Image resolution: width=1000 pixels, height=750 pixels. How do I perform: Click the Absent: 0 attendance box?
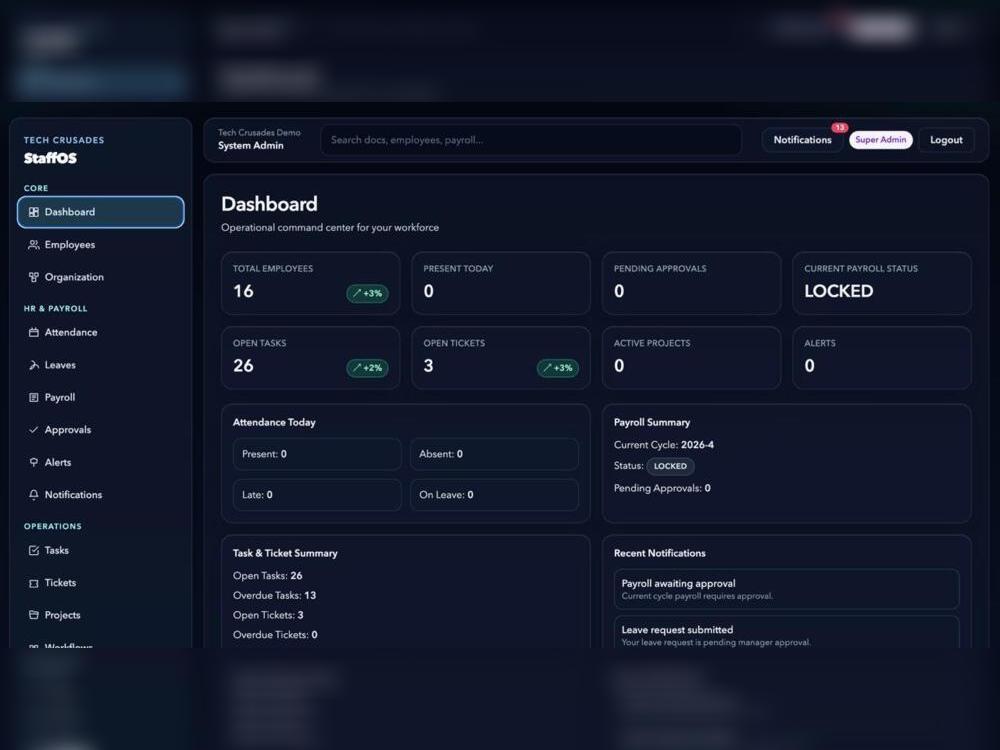(x=494, y=454)
